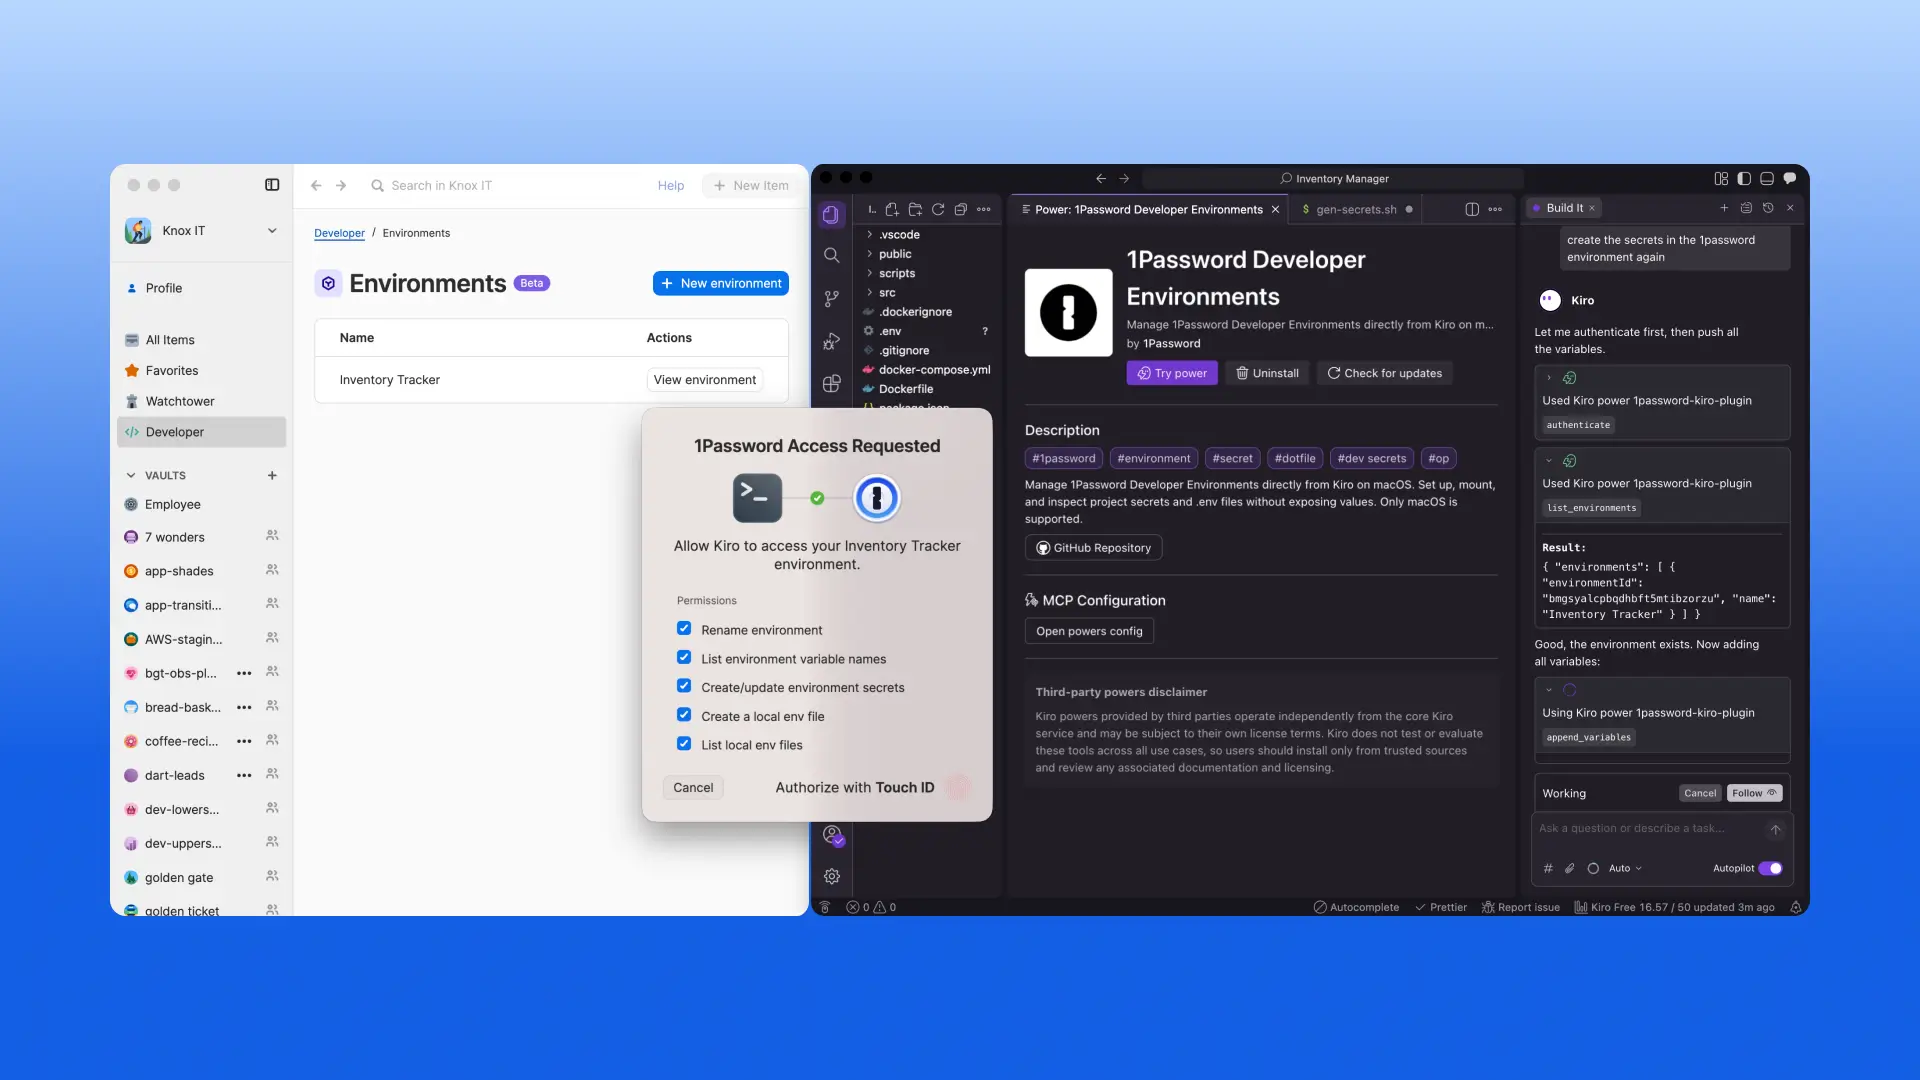Click View environment for Inventory Tracker
Screen dimensions: 1920x1080
pos(705,380)
